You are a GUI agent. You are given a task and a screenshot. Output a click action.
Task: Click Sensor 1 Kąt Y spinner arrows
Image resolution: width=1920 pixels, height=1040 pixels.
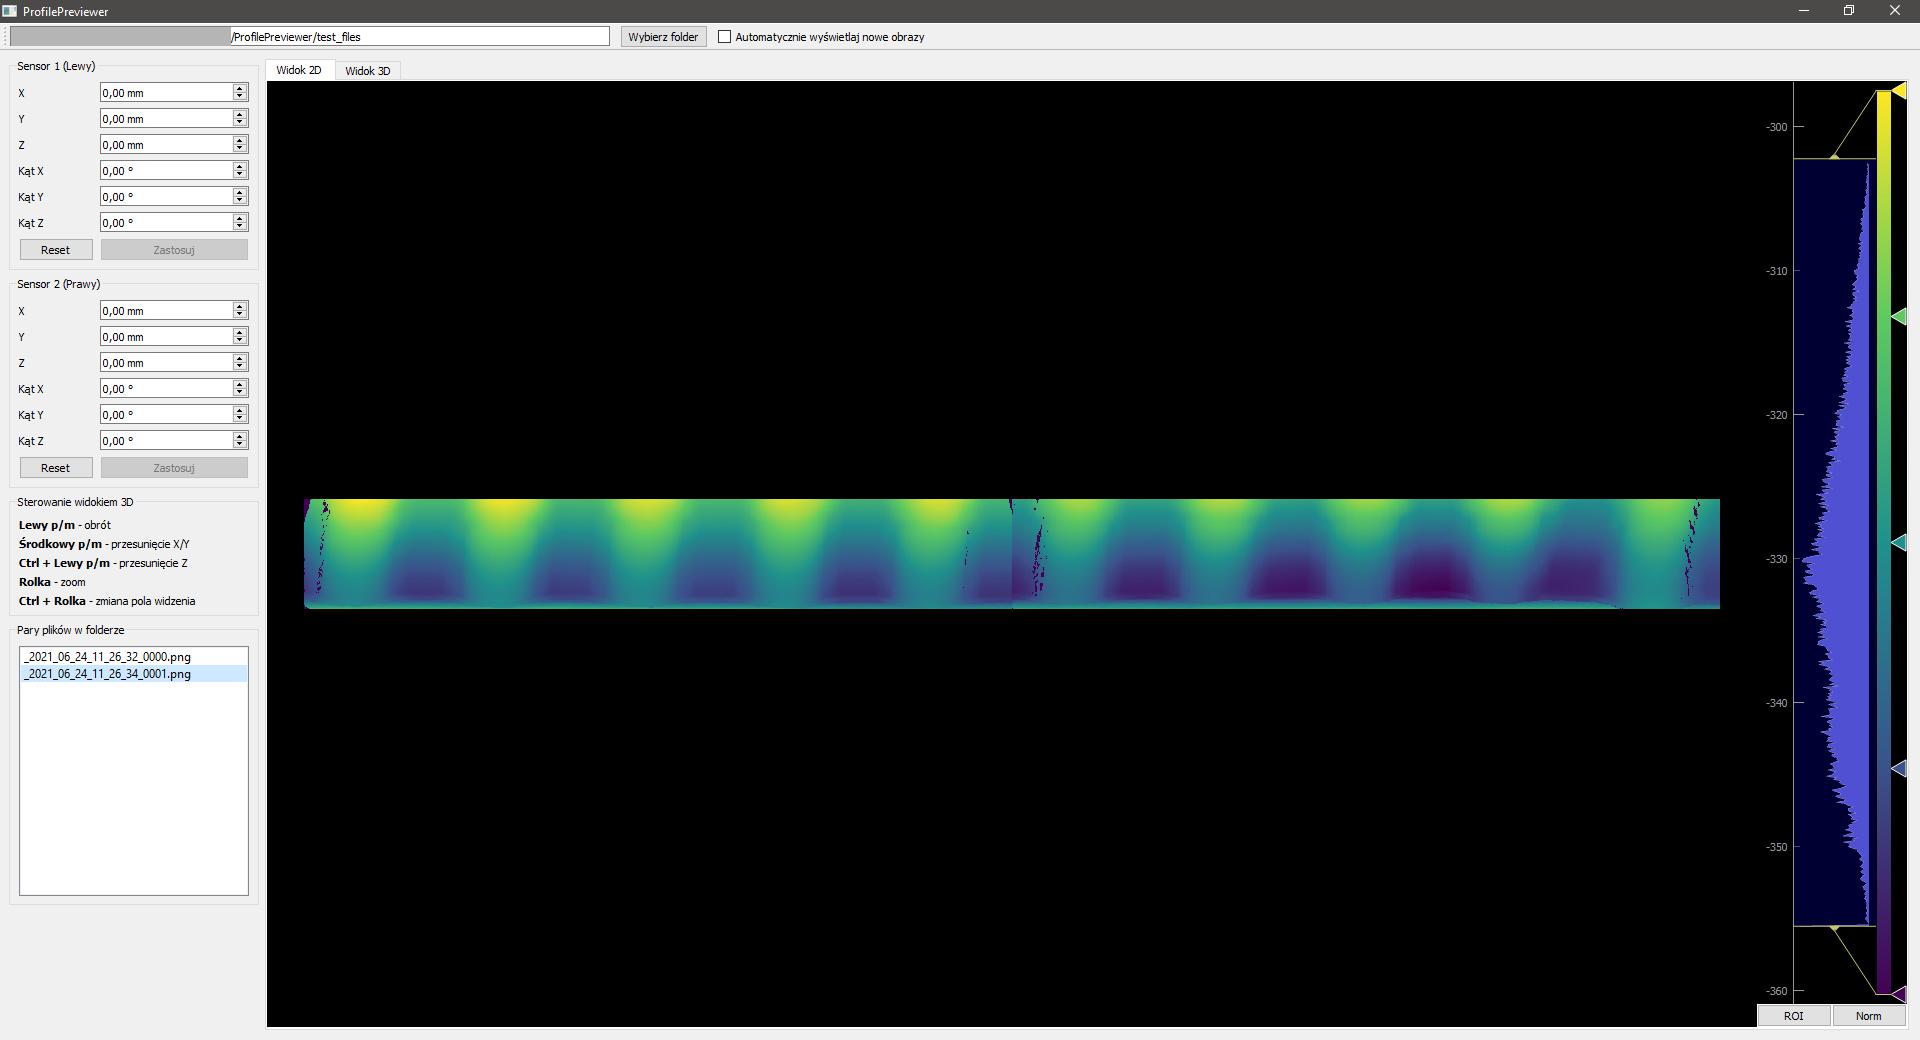240,196
